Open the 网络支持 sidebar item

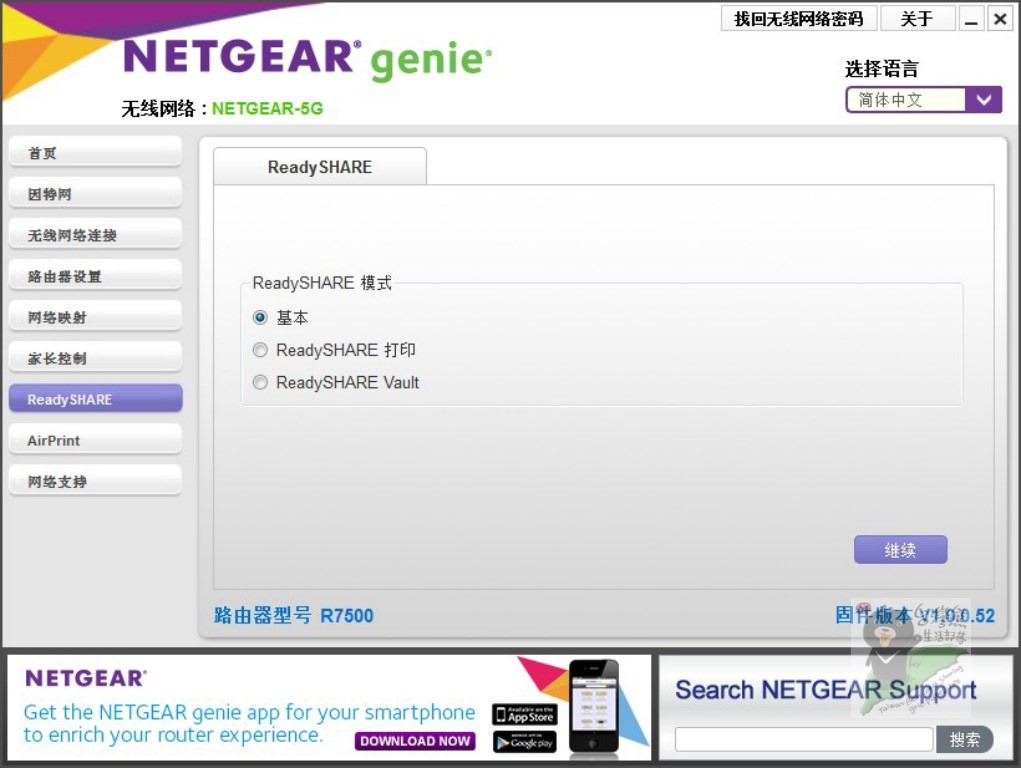(x=95, y=481)
